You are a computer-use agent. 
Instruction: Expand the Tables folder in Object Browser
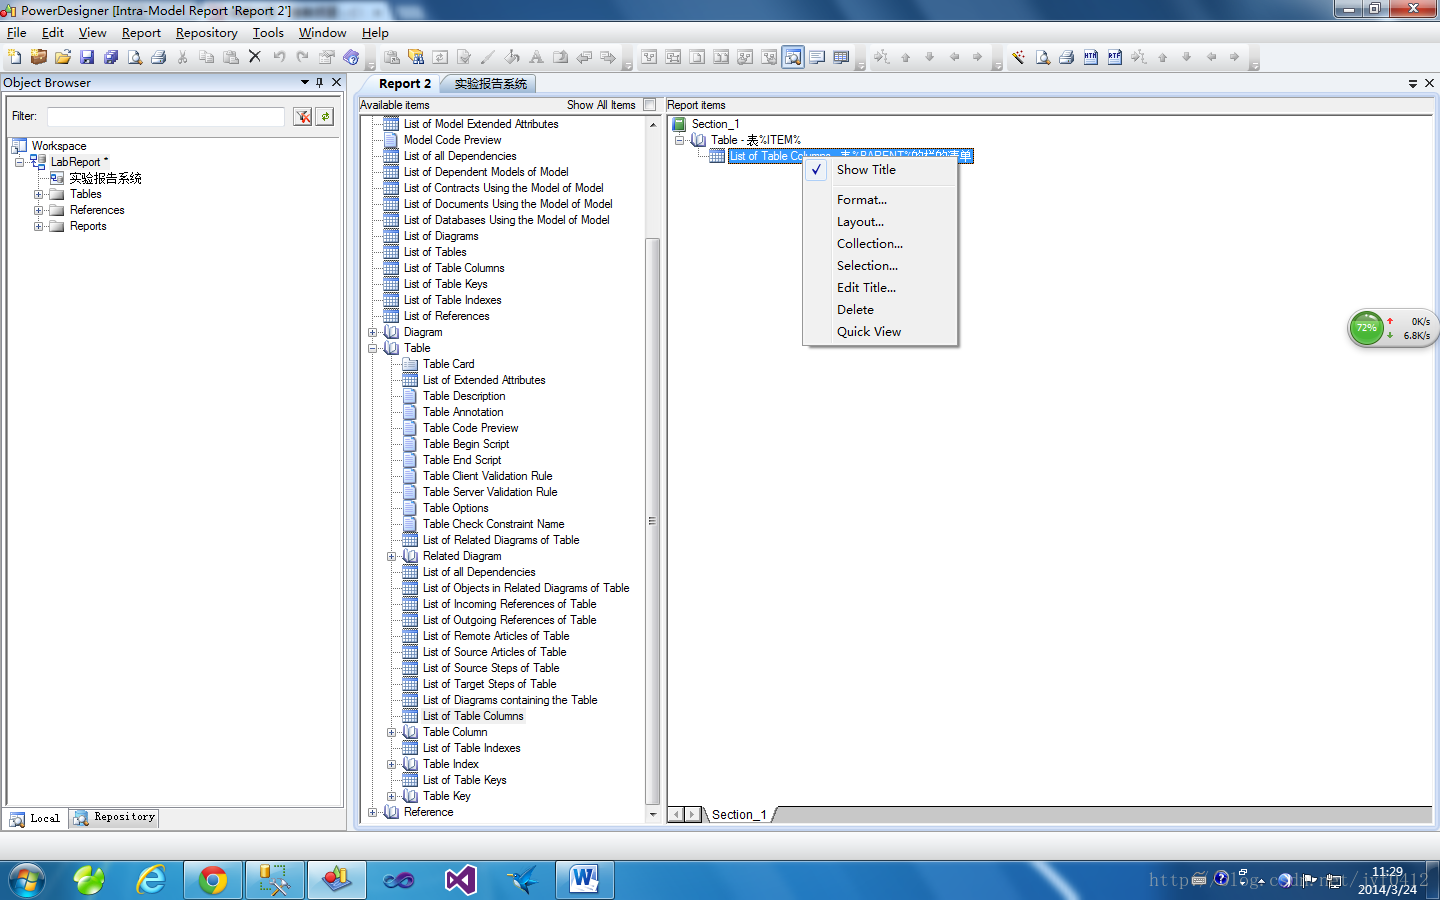tap(38, 194)
